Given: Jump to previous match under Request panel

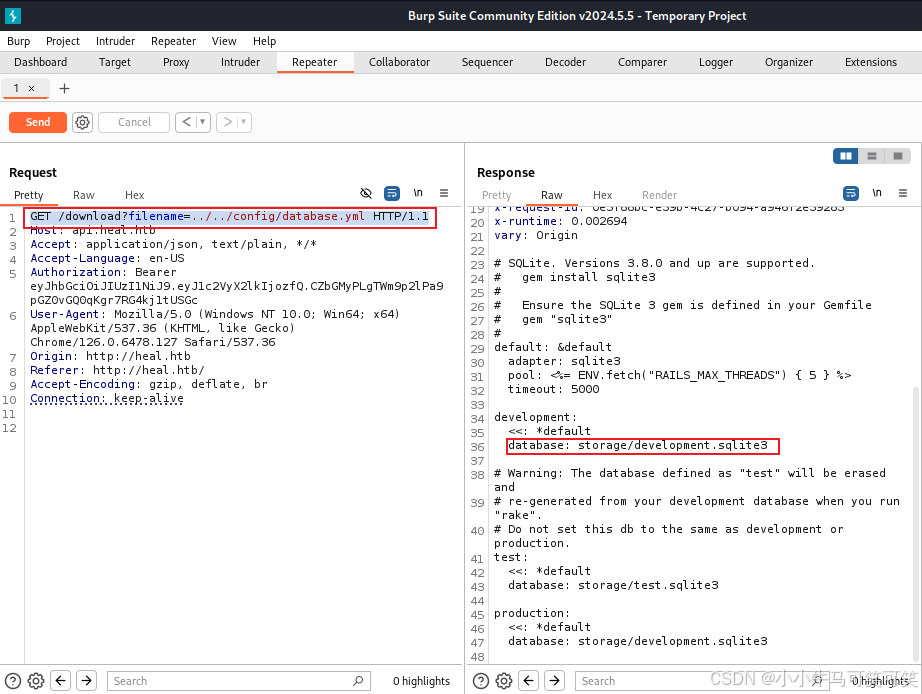Looking at the screenshot, I should [61, 681].
